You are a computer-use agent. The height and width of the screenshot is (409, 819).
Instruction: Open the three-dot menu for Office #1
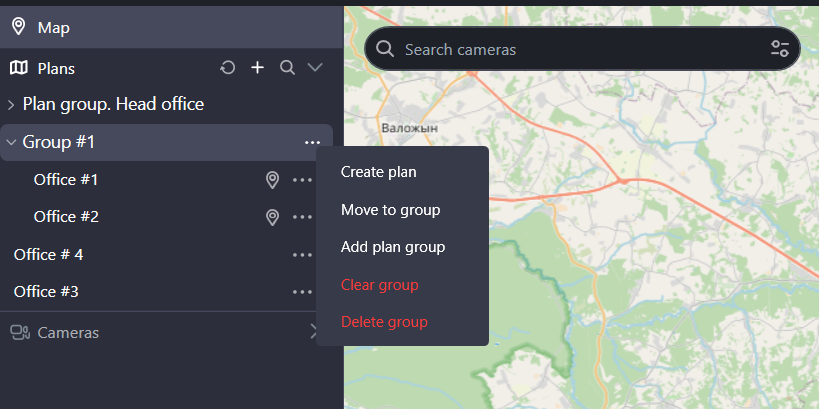tap(302, 180)
